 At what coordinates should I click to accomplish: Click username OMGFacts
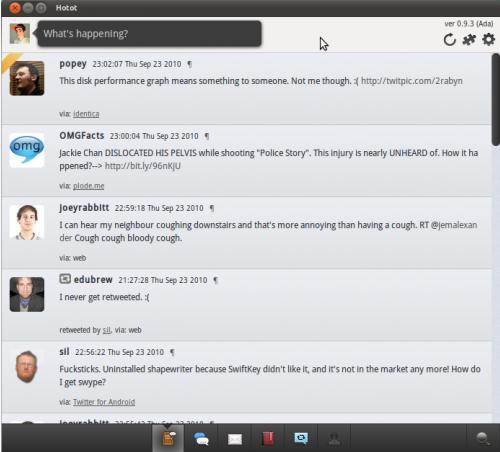pos(82,135)
